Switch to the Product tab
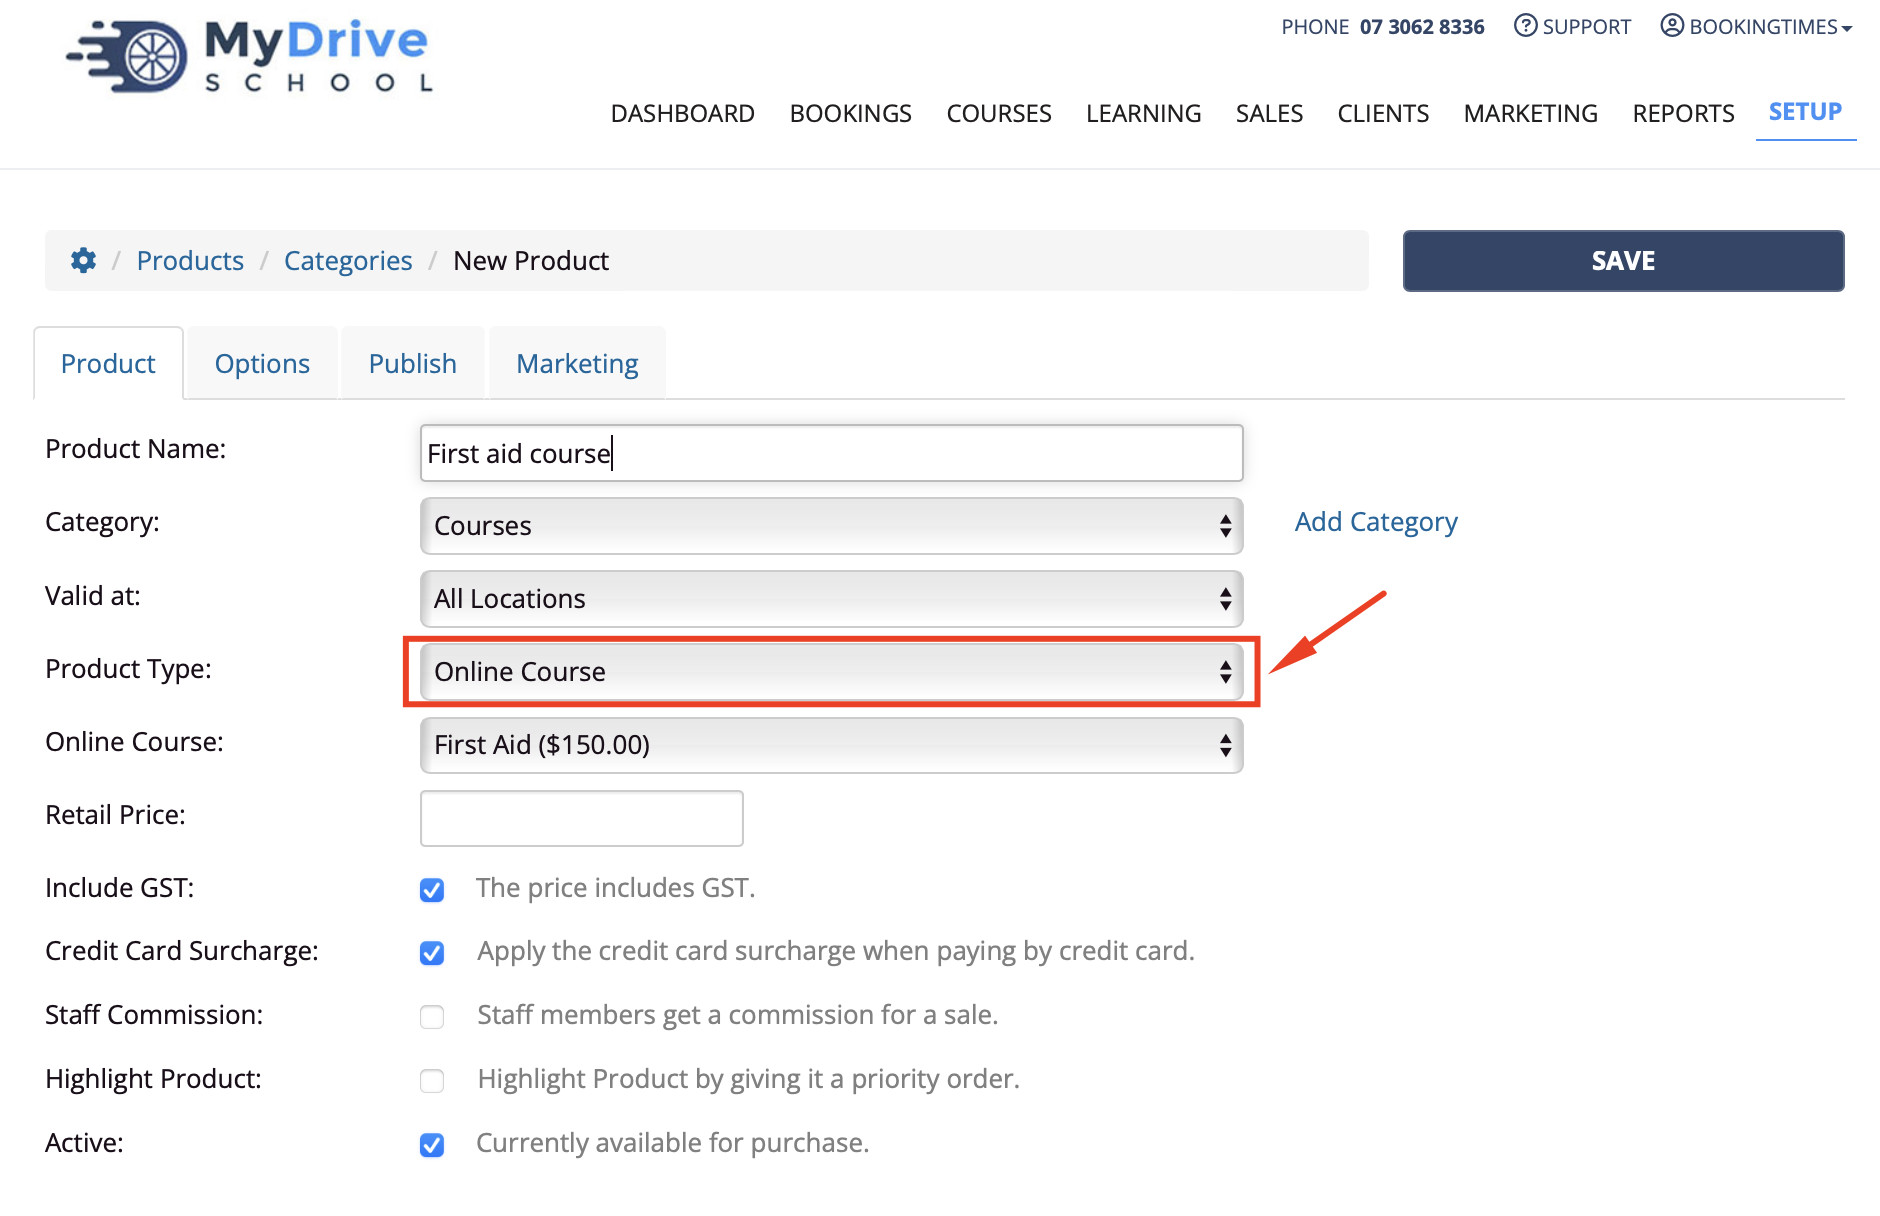 pos(108,363)
